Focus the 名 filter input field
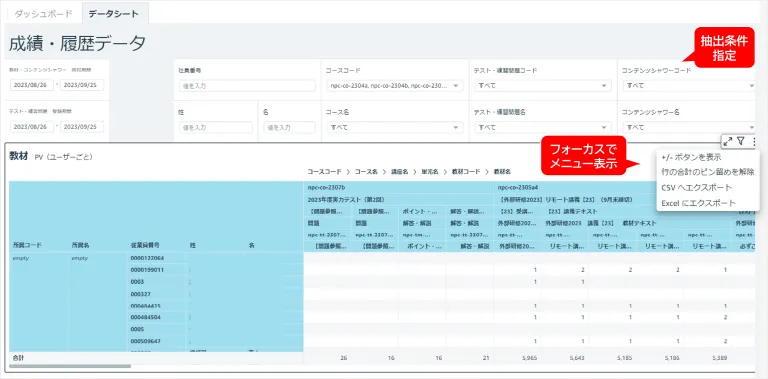This screenshot has height=379, width=768. 289,127
